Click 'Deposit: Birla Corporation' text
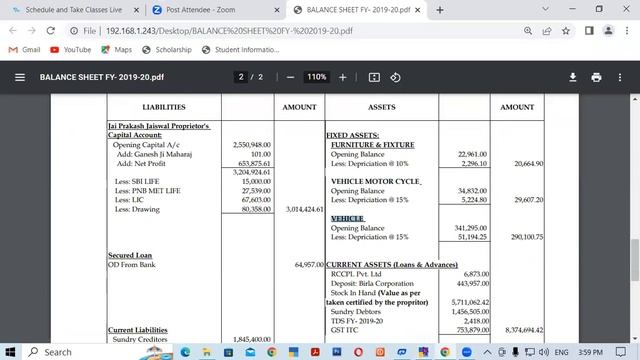The height and width of the screenshot is (360, 640). pos(372,283)
